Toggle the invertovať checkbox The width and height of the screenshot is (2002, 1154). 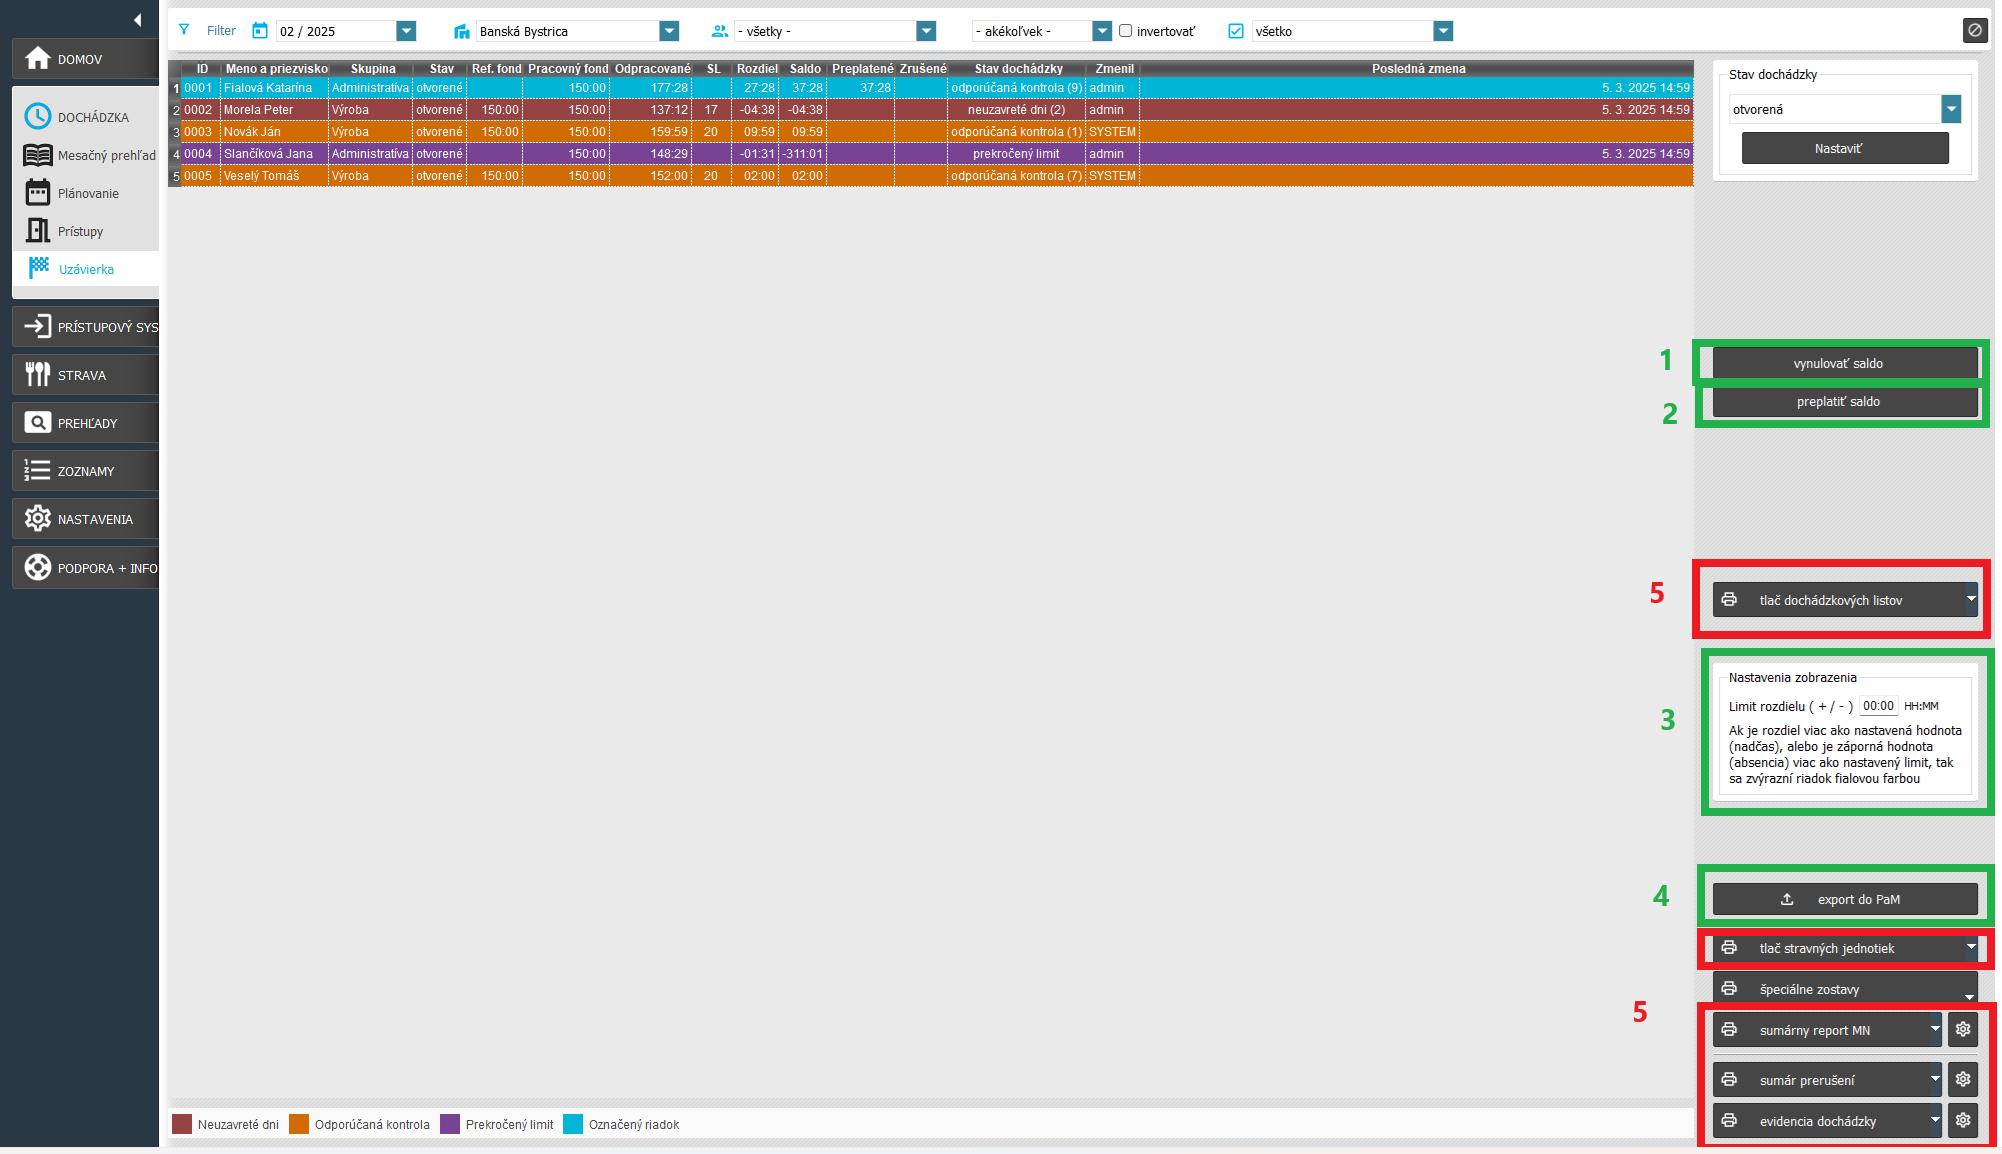click(1125, 31)
